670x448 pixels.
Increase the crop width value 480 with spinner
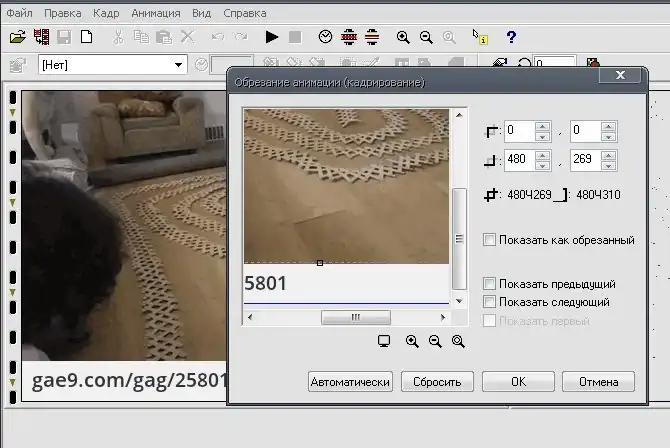(x=542, y=155)
